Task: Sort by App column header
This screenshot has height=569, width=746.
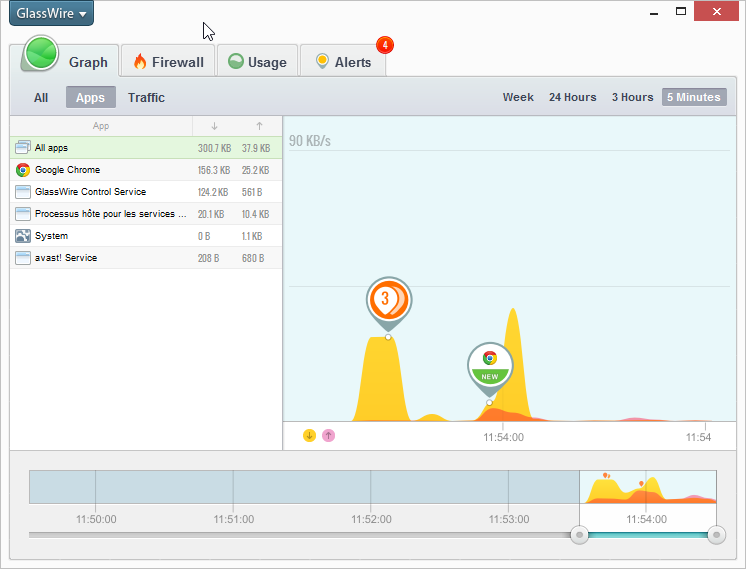Action: [101, 126]
